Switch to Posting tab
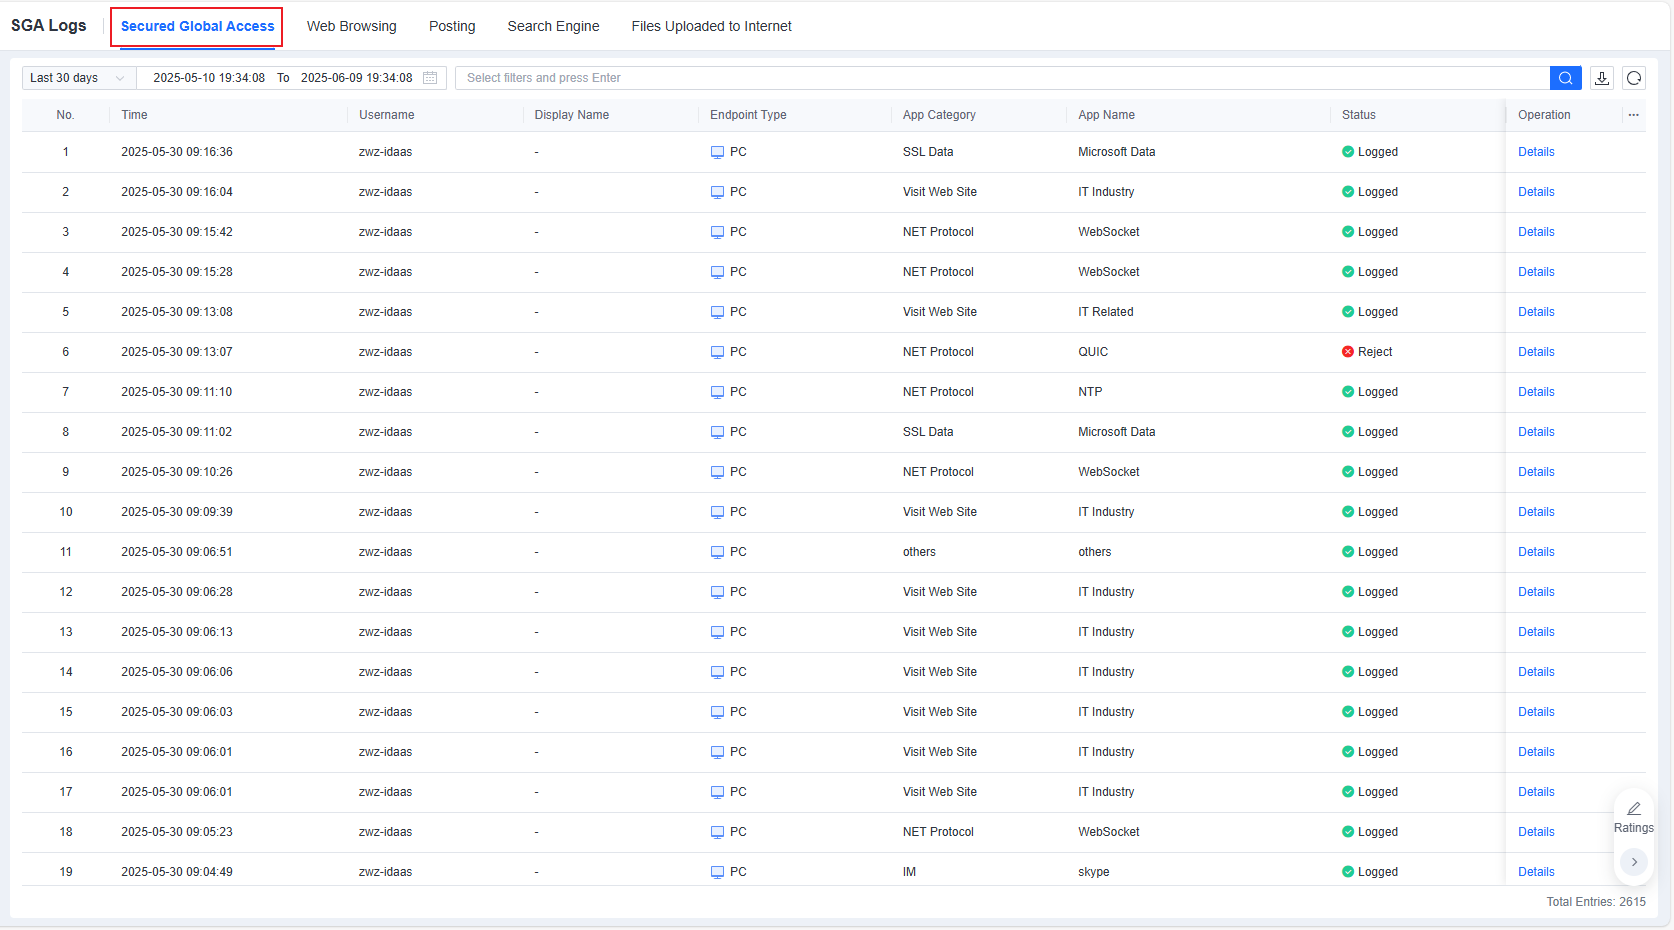1674x930 pixels. coord(452,26)
